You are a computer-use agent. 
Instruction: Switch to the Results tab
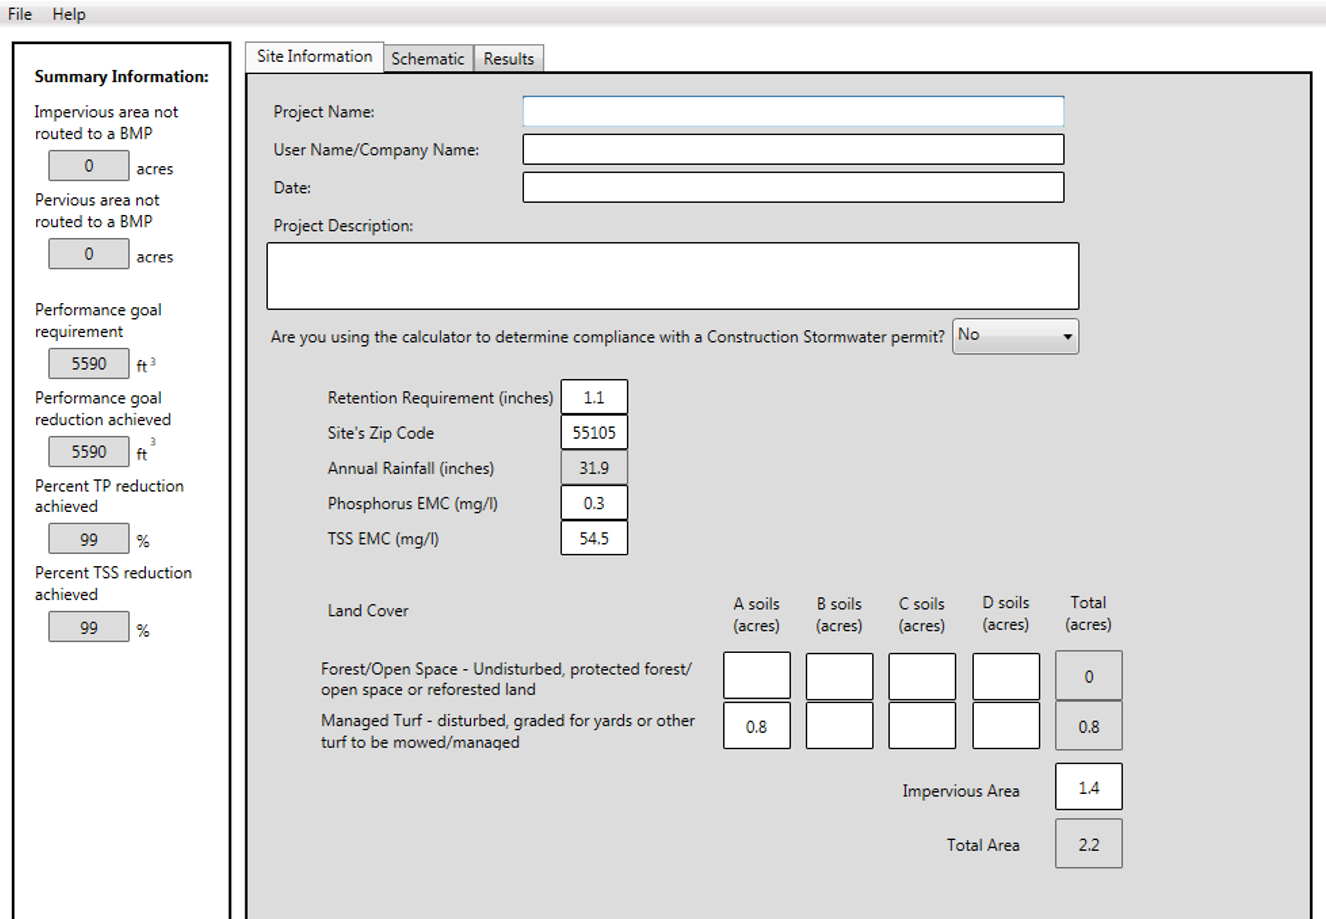click(509, 57)
